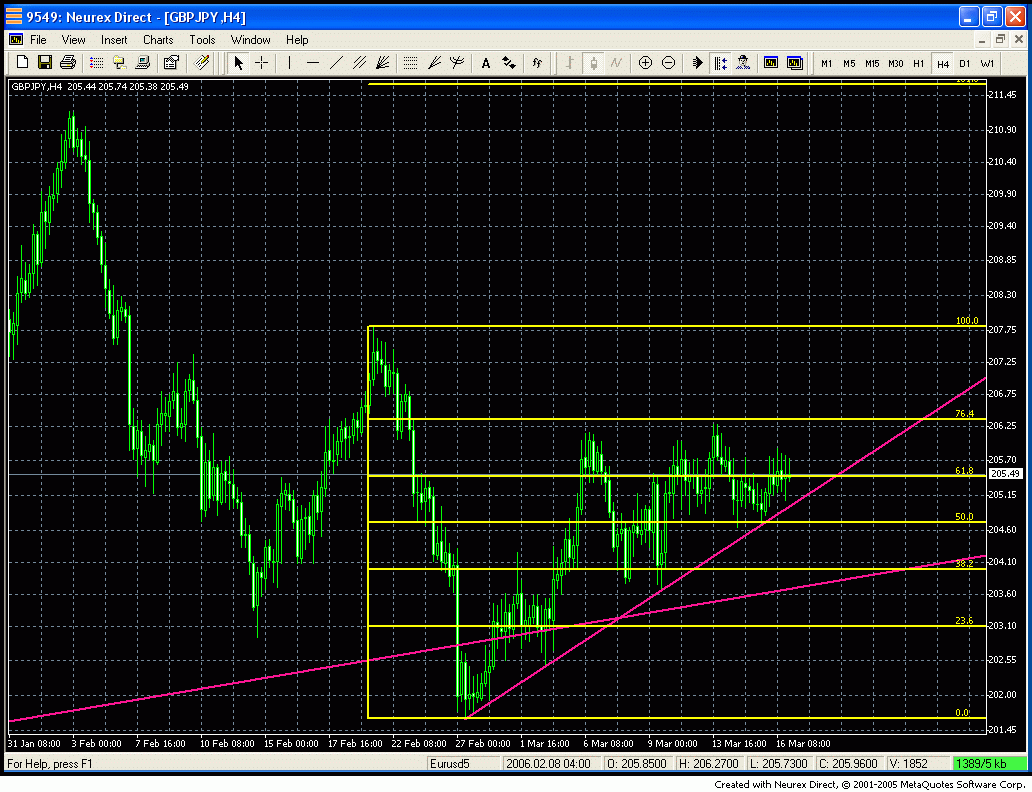Click the second chart window icon before M1
This screenshot has height=792, width=1032.
point(795,63)
